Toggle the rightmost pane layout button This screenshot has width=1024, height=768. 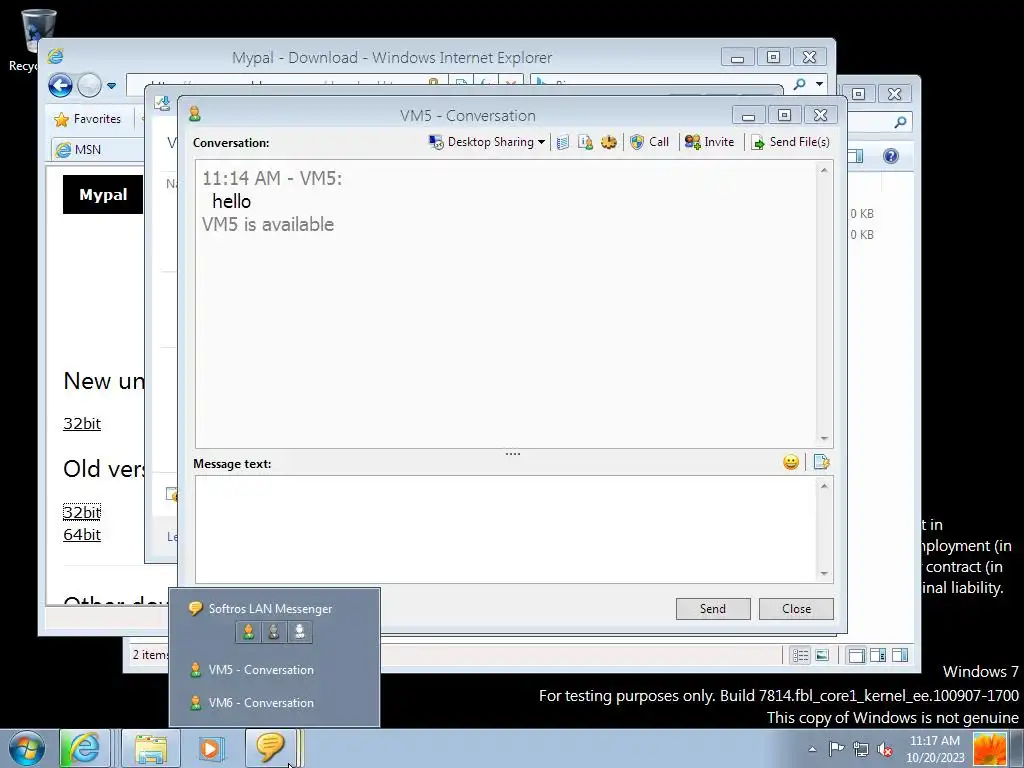pyautogui.click(x=900, y=655)
